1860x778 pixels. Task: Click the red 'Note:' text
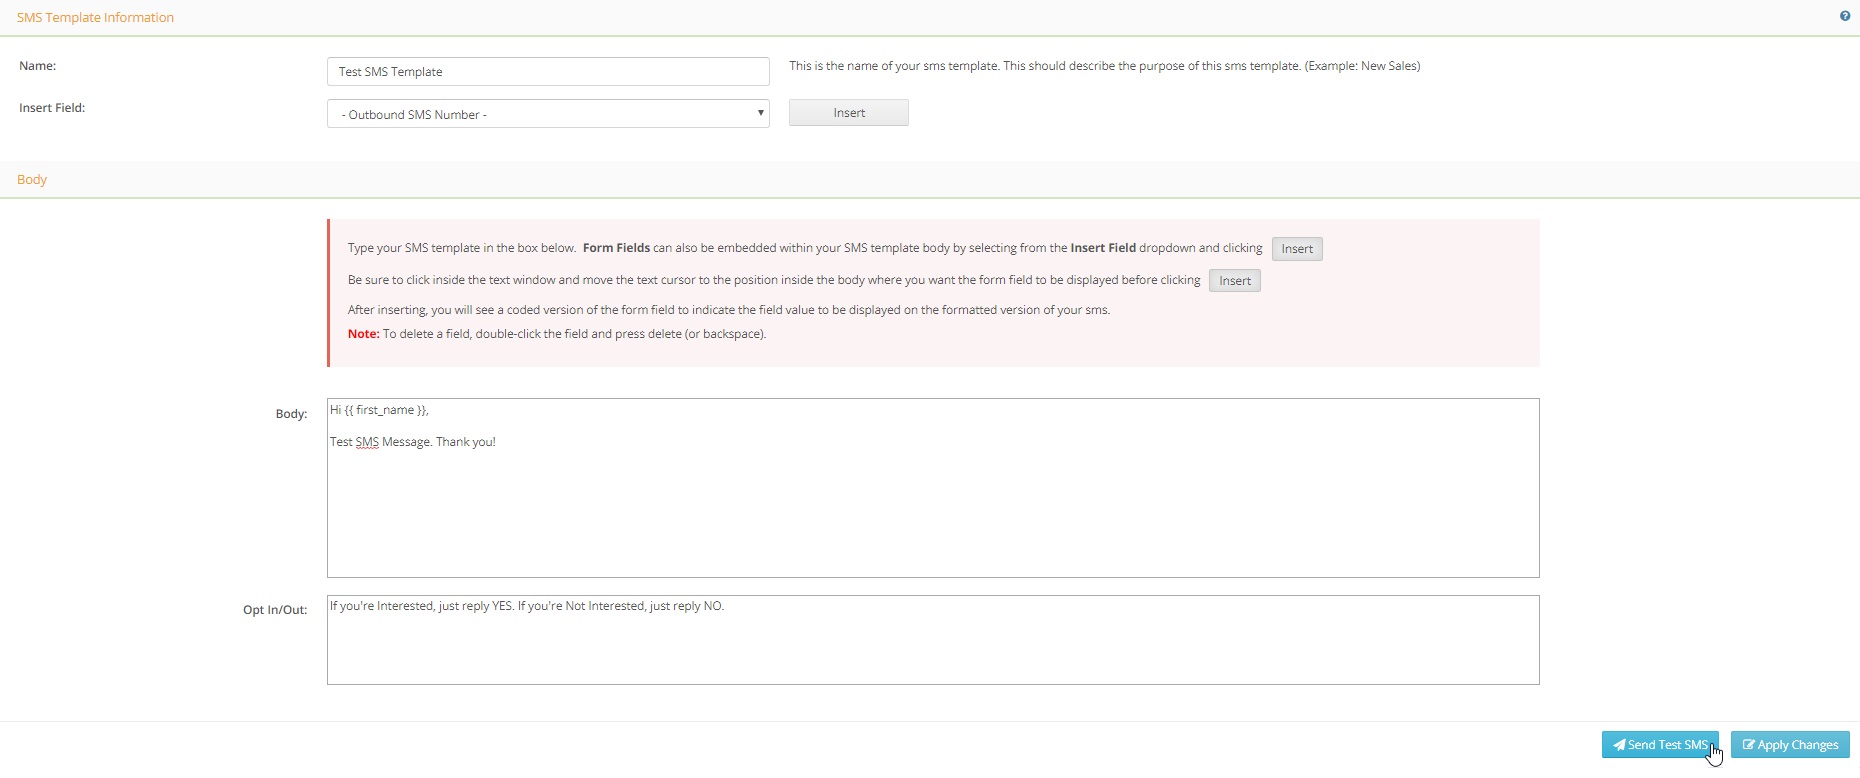coord(364,334)
